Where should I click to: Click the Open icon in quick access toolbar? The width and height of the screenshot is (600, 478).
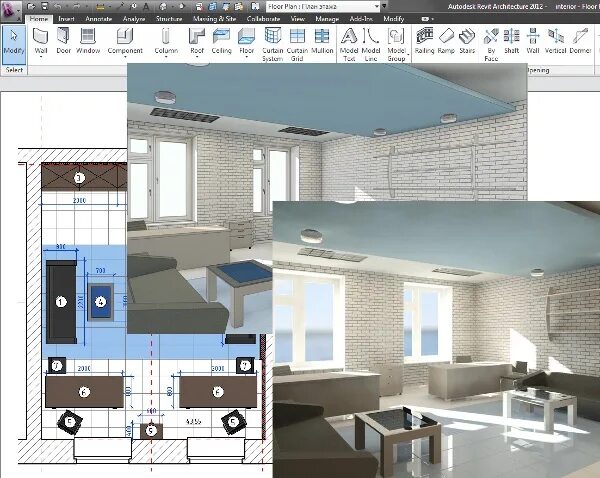[31, 7]
